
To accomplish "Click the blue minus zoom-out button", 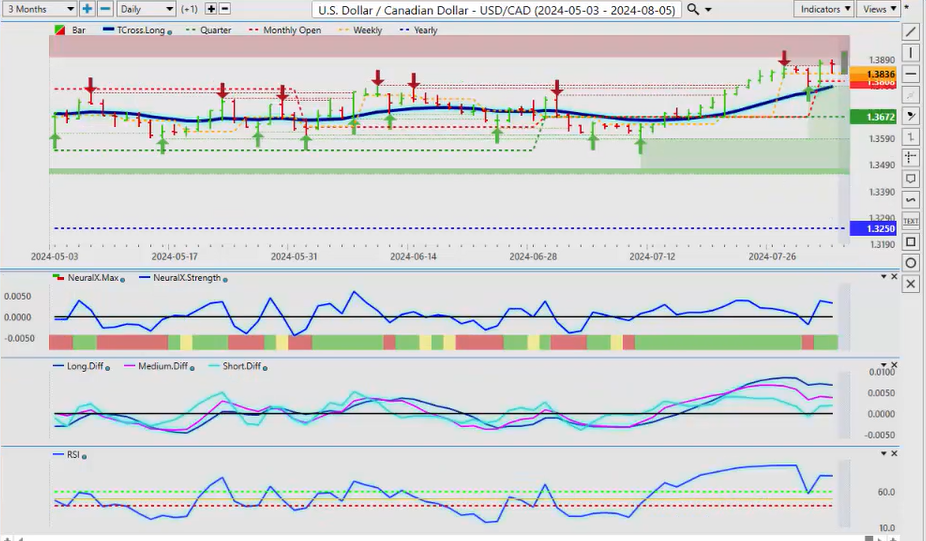I will pos(105,9).
